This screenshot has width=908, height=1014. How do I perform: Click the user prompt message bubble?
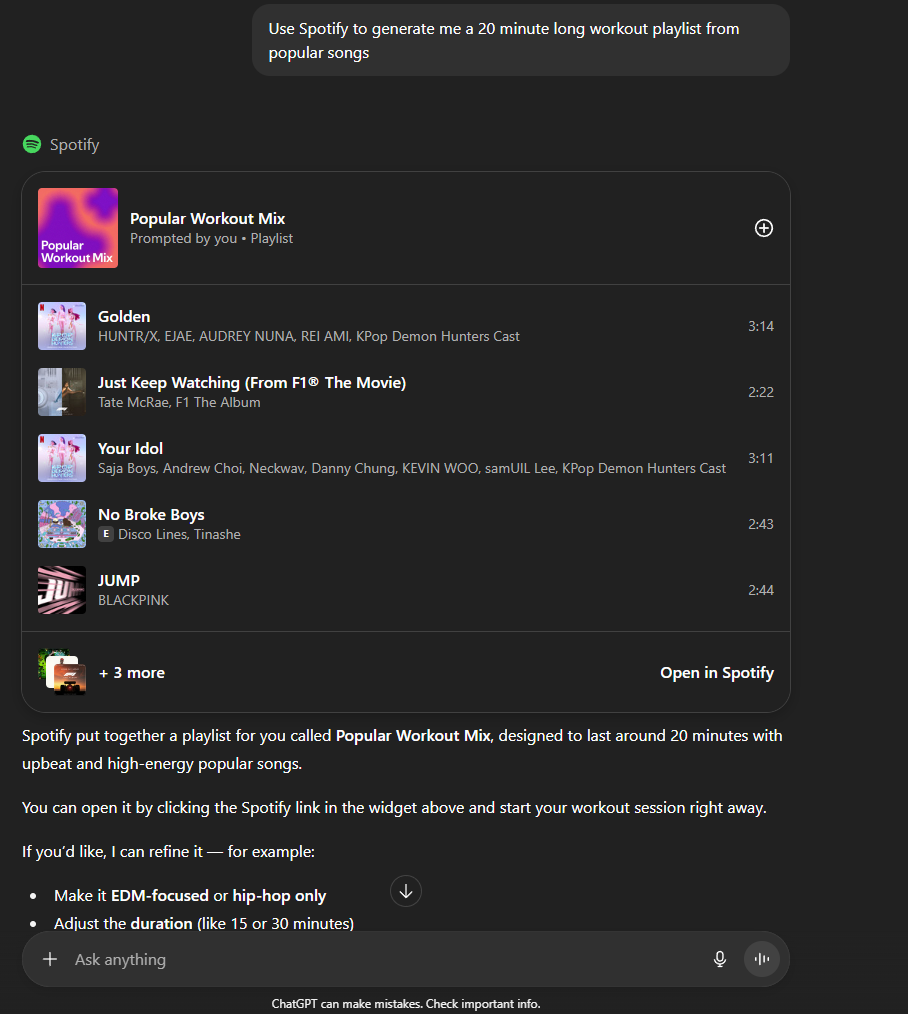tap(521, 40)
